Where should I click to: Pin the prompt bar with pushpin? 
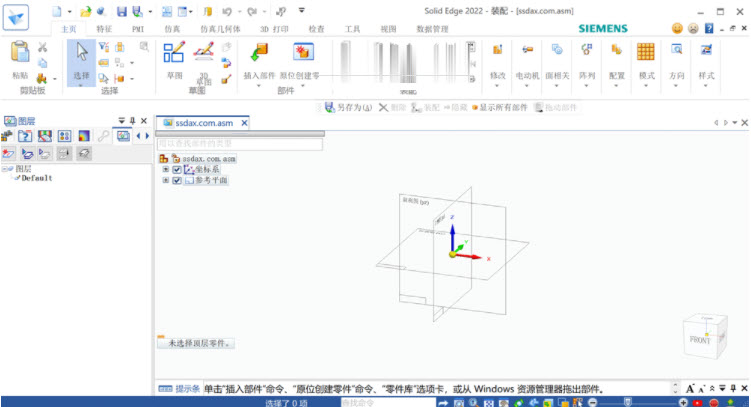tap(733, 388)
